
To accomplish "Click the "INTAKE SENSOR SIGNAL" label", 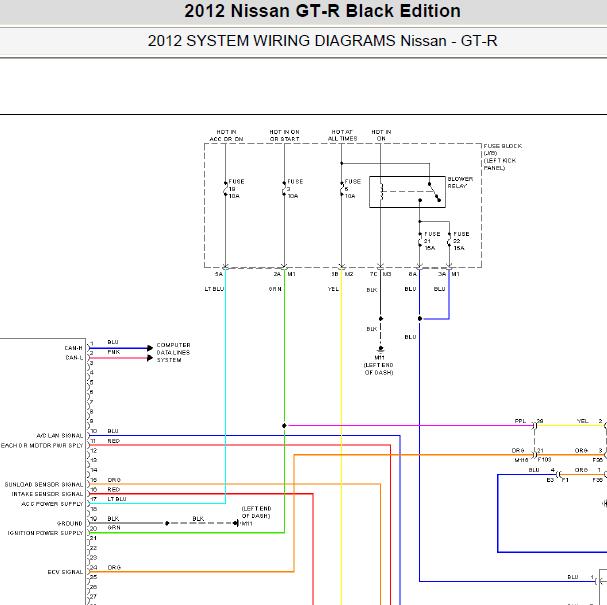I will (x=47, y=494).
